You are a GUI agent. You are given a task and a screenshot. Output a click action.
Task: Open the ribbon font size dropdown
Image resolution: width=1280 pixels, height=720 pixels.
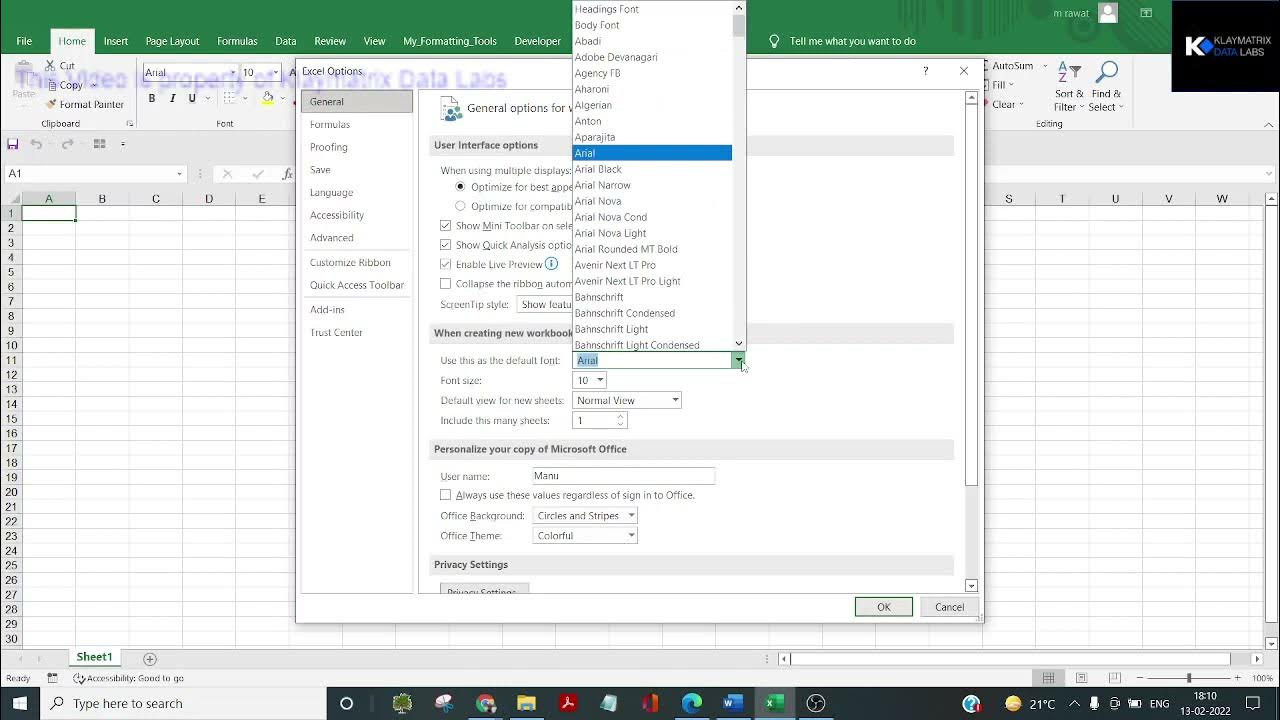click(275, 72)
